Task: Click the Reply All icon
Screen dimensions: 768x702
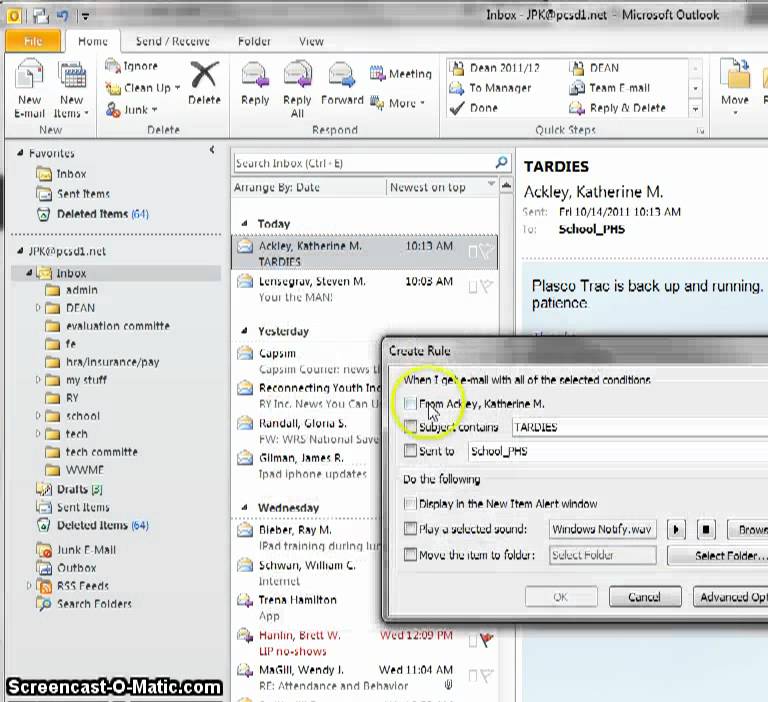Action: 297,75
